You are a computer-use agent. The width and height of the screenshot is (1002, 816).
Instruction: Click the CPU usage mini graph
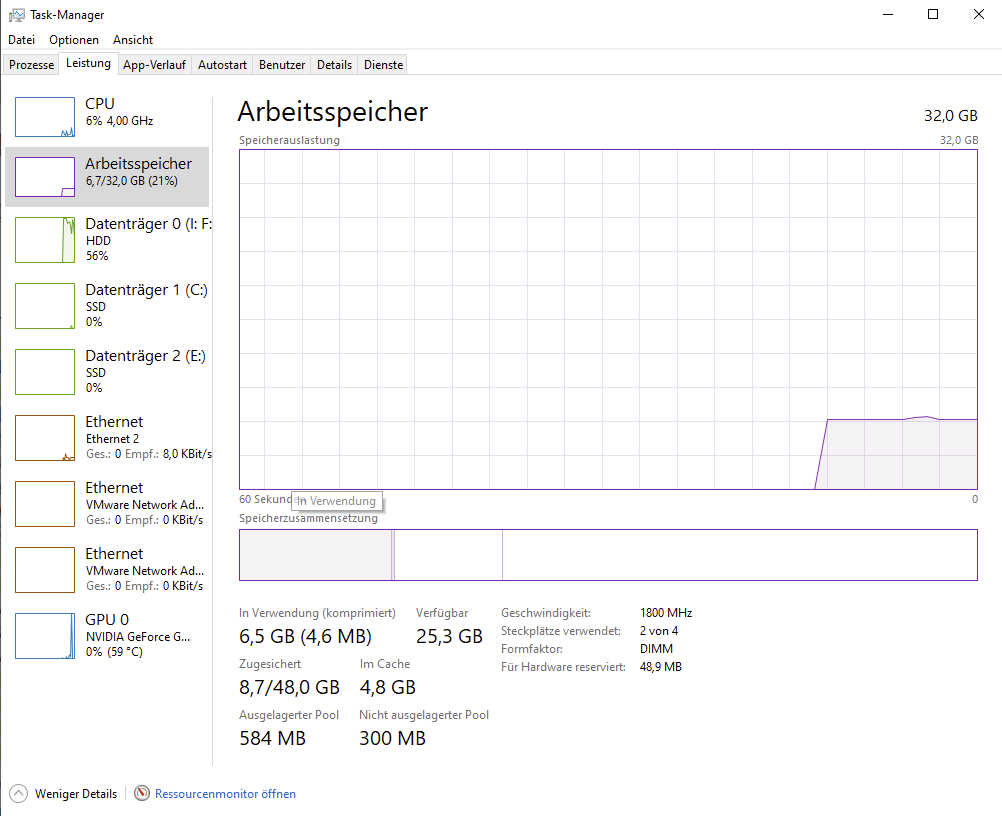tap(45, 117)
